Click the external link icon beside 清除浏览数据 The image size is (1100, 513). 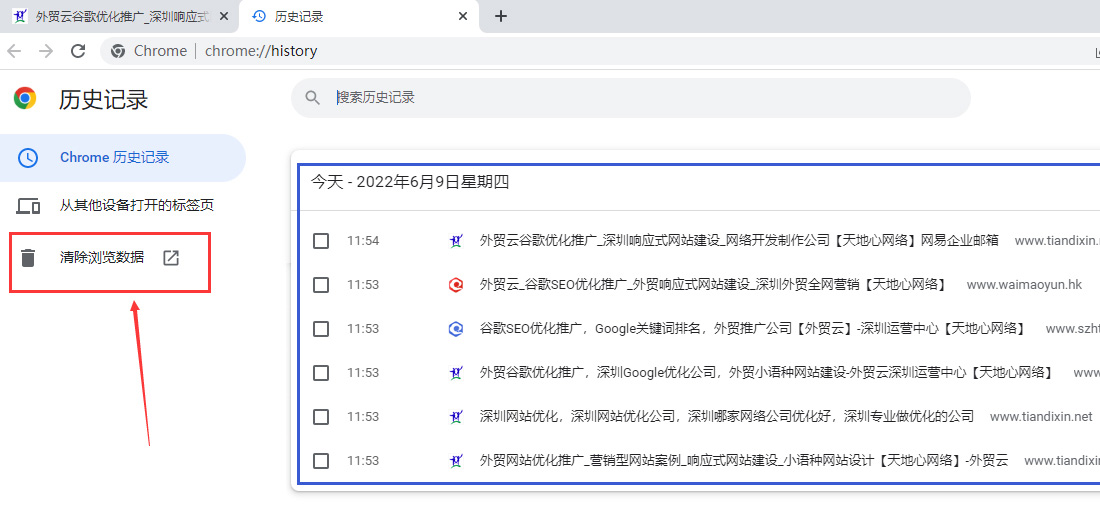pyautogui.click(x=171, y=258)
